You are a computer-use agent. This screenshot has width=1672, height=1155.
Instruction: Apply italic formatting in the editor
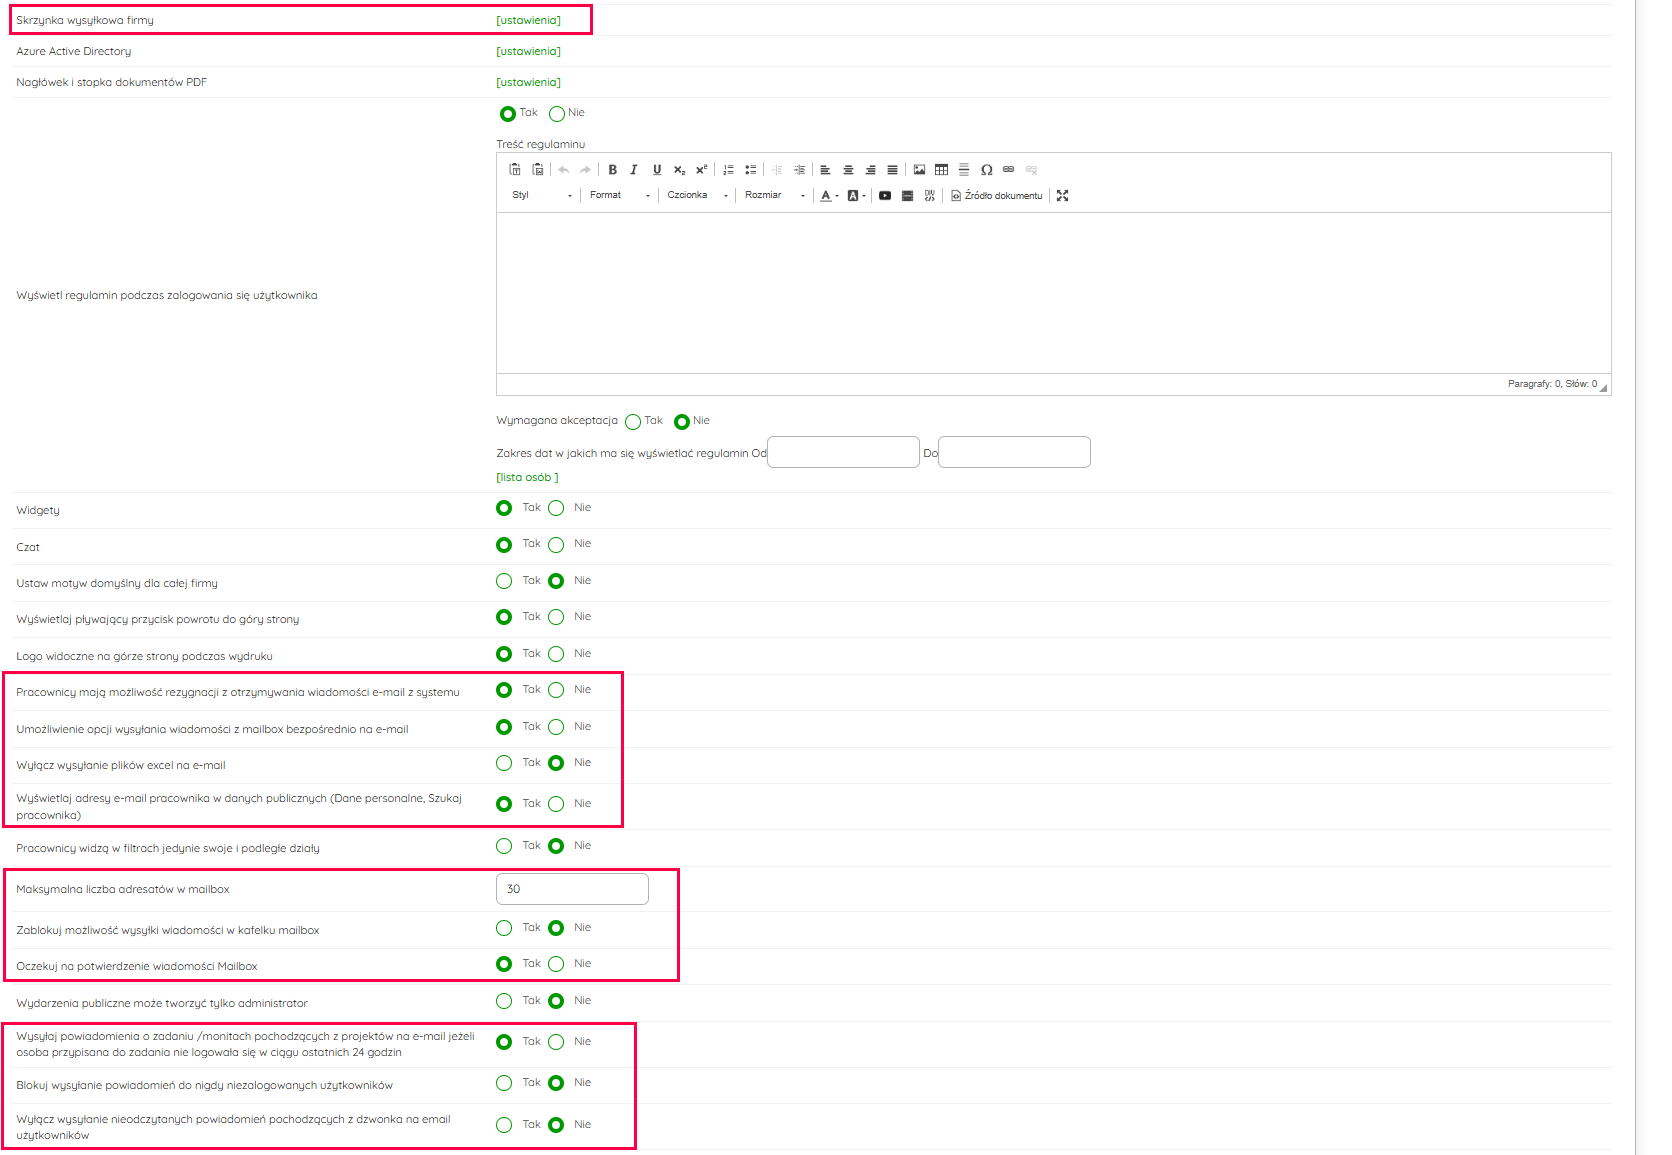634,170
